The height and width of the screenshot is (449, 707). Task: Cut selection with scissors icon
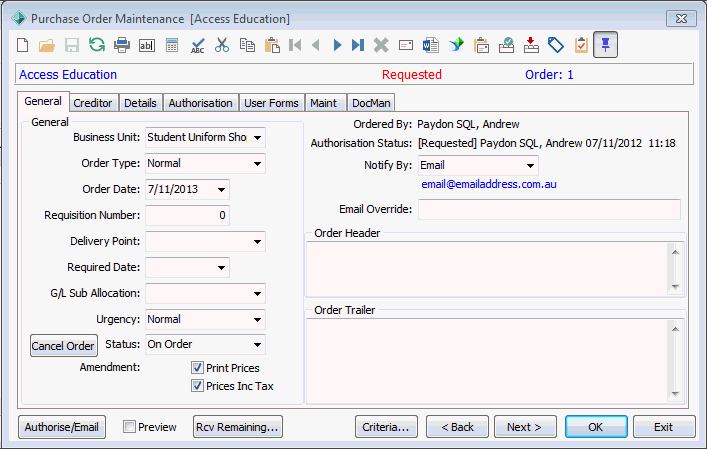(x=222, y=45)
